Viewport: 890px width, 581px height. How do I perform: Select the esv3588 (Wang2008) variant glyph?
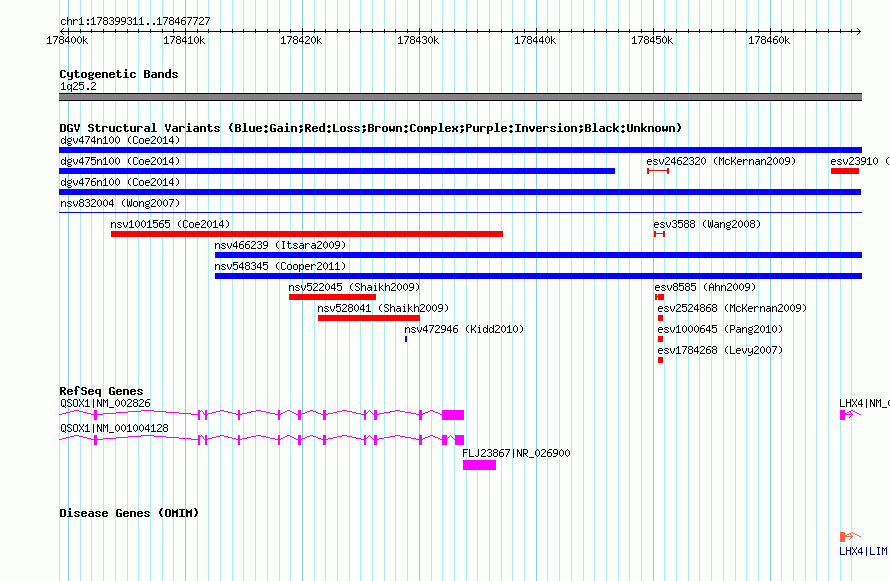pos(659,234)
